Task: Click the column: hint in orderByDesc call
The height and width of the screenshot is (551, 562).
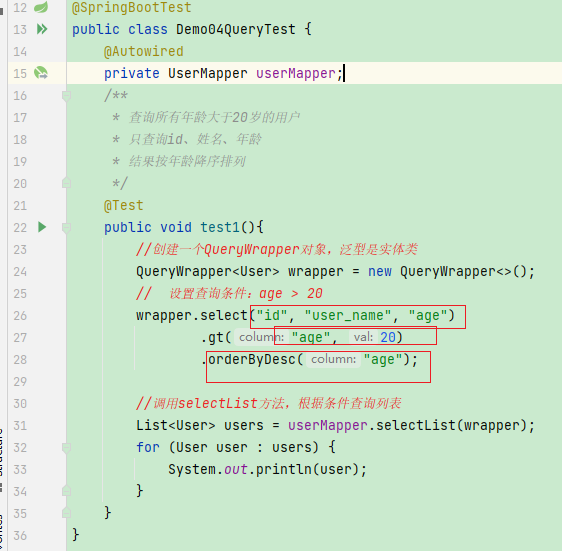Action: 333,360
